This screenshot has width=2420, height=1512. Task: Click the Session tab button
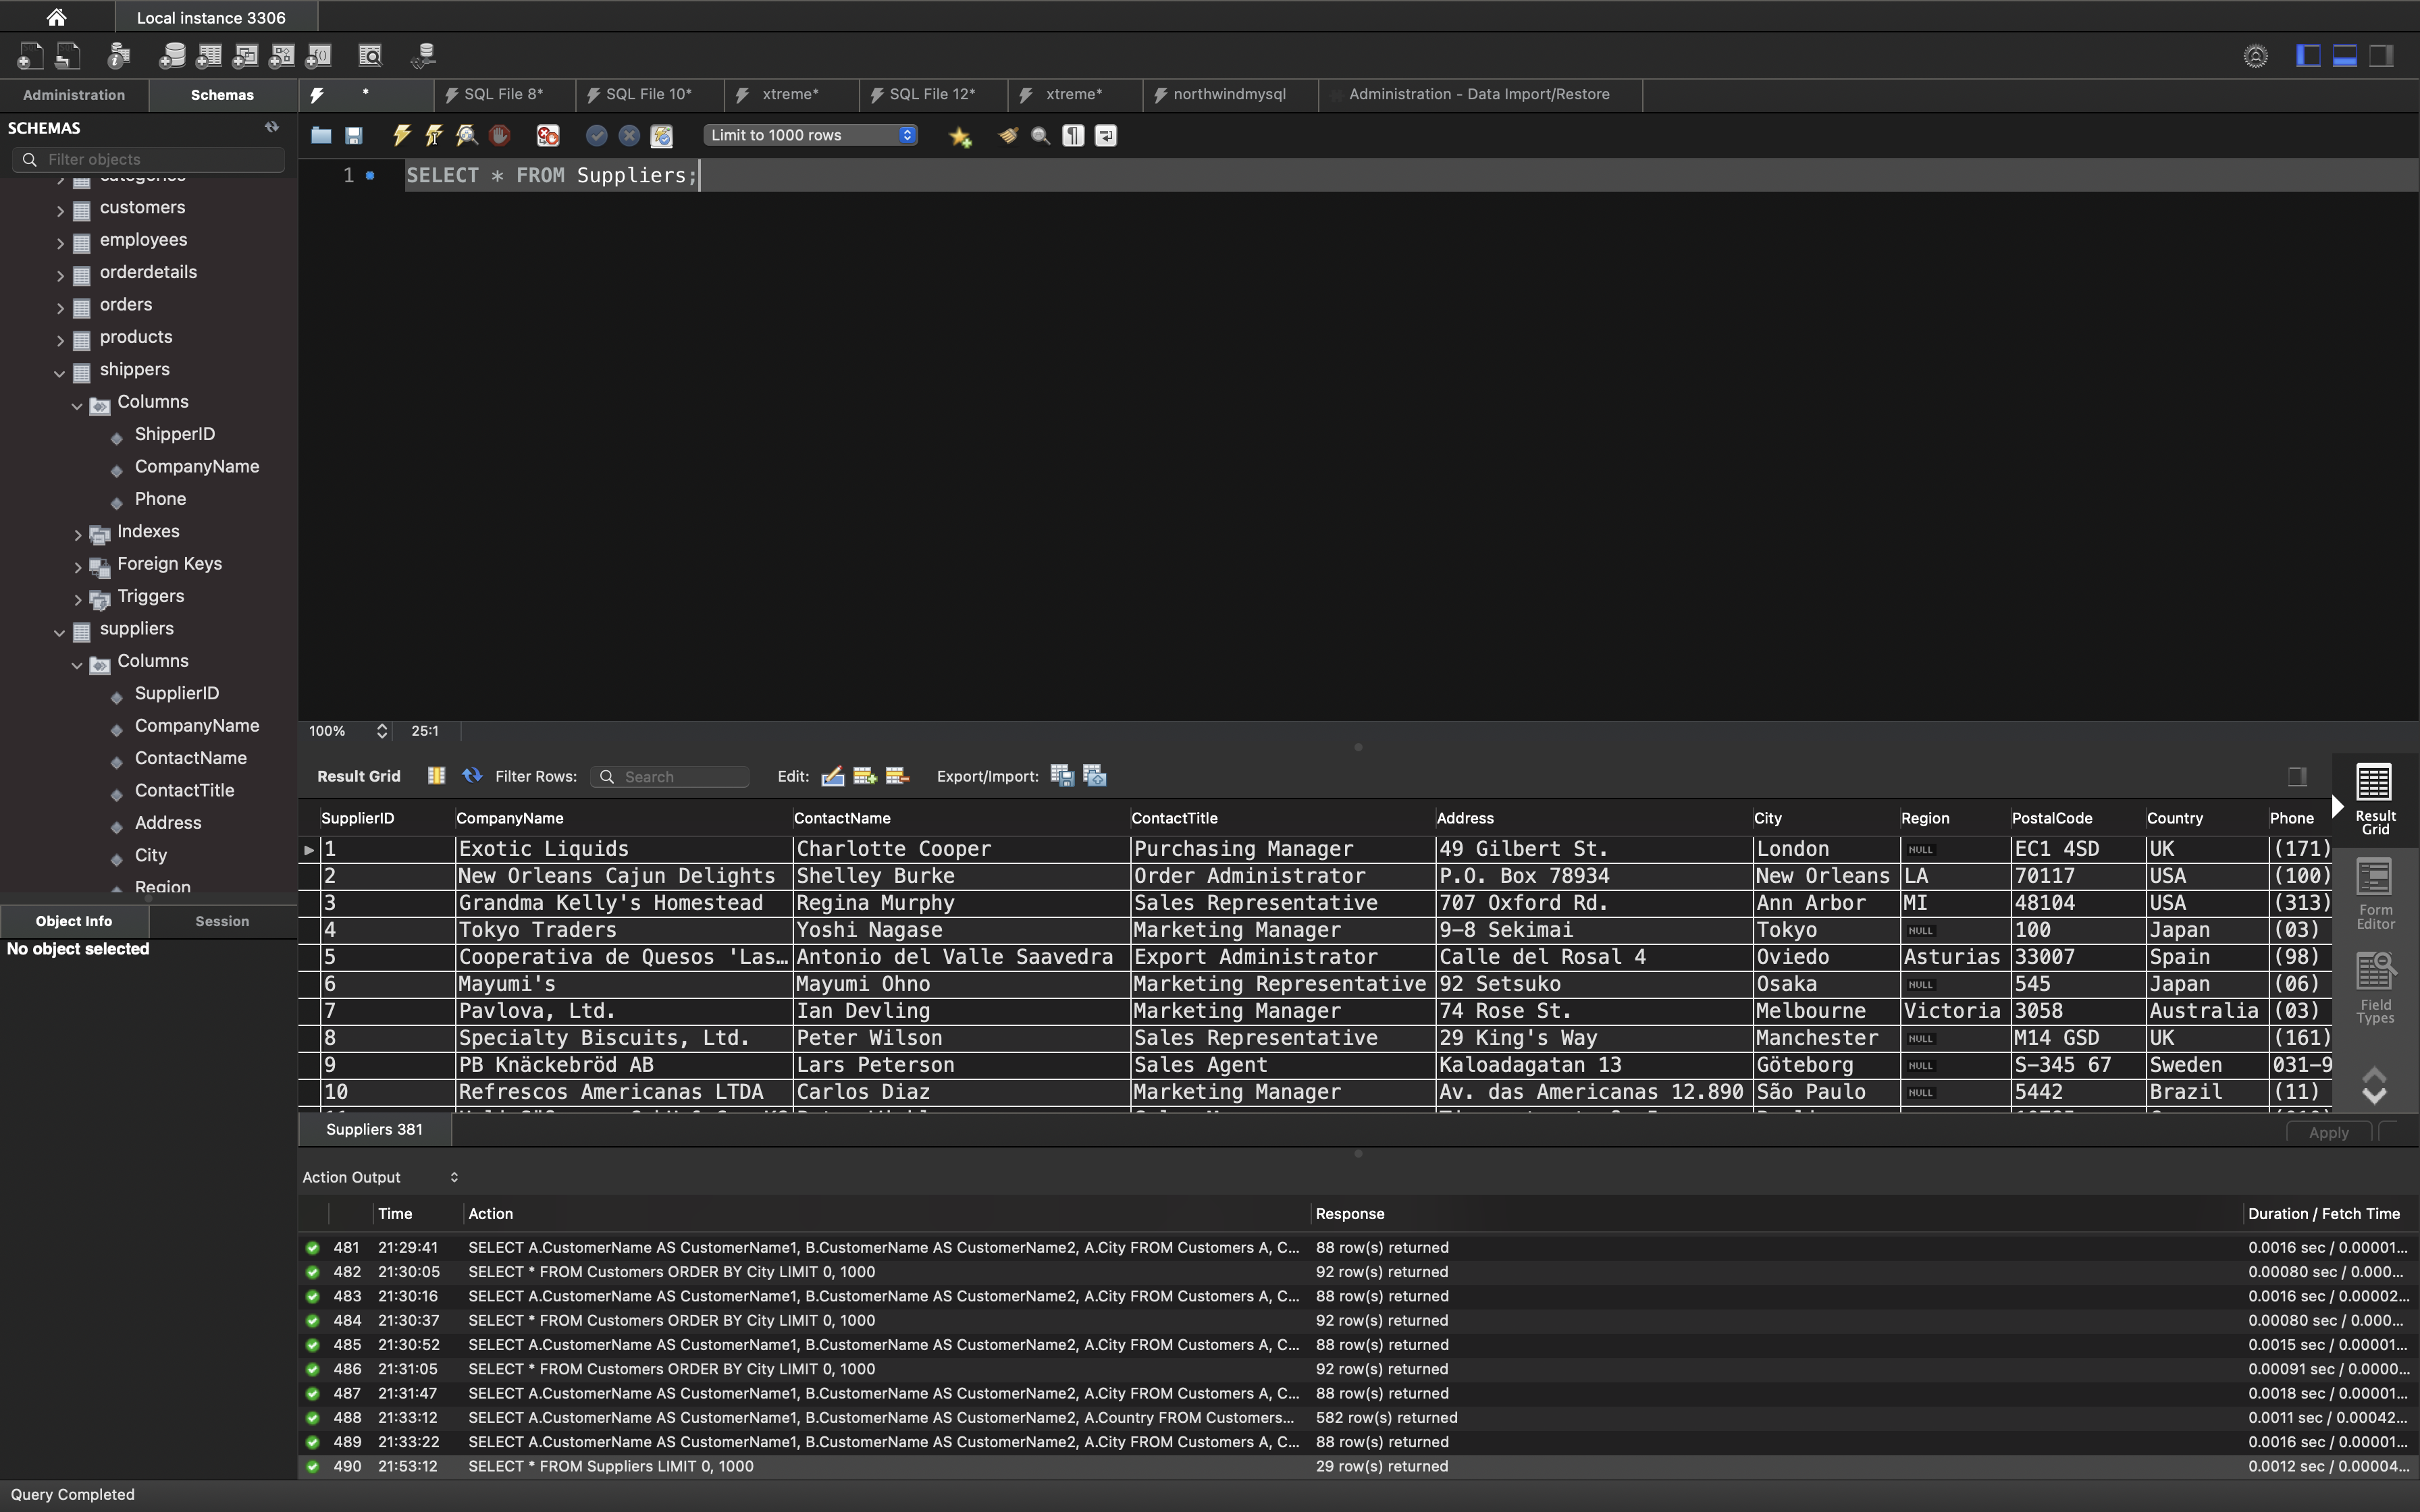[x=222, y=921]
